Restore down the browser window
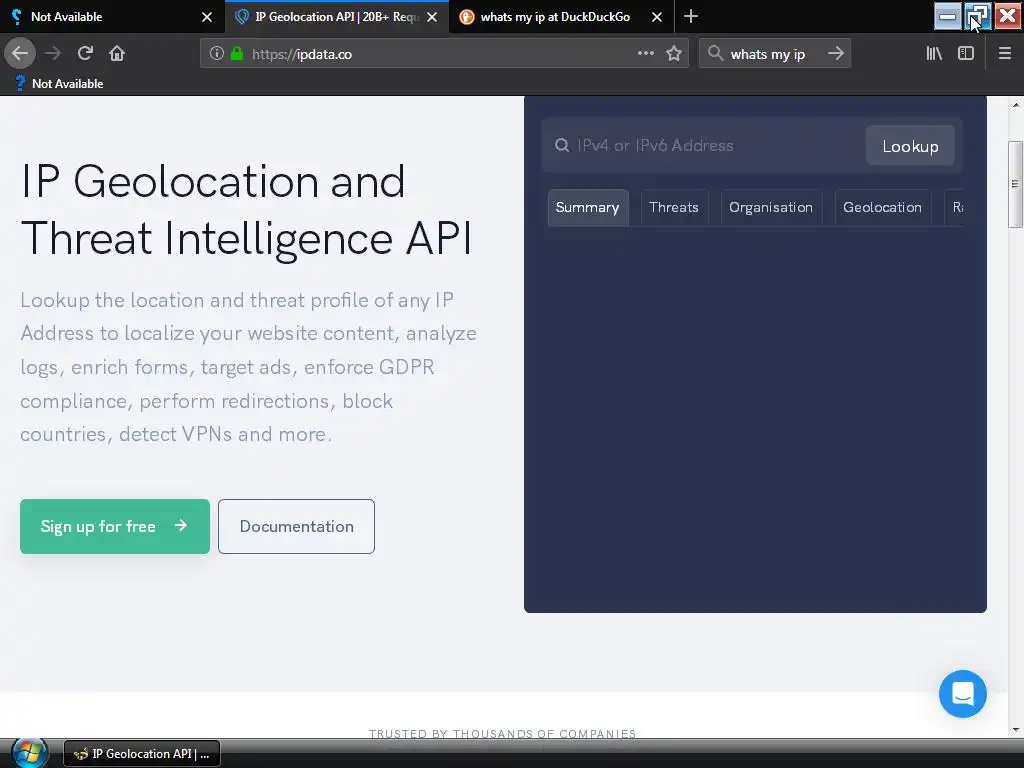 pos(978,16)
